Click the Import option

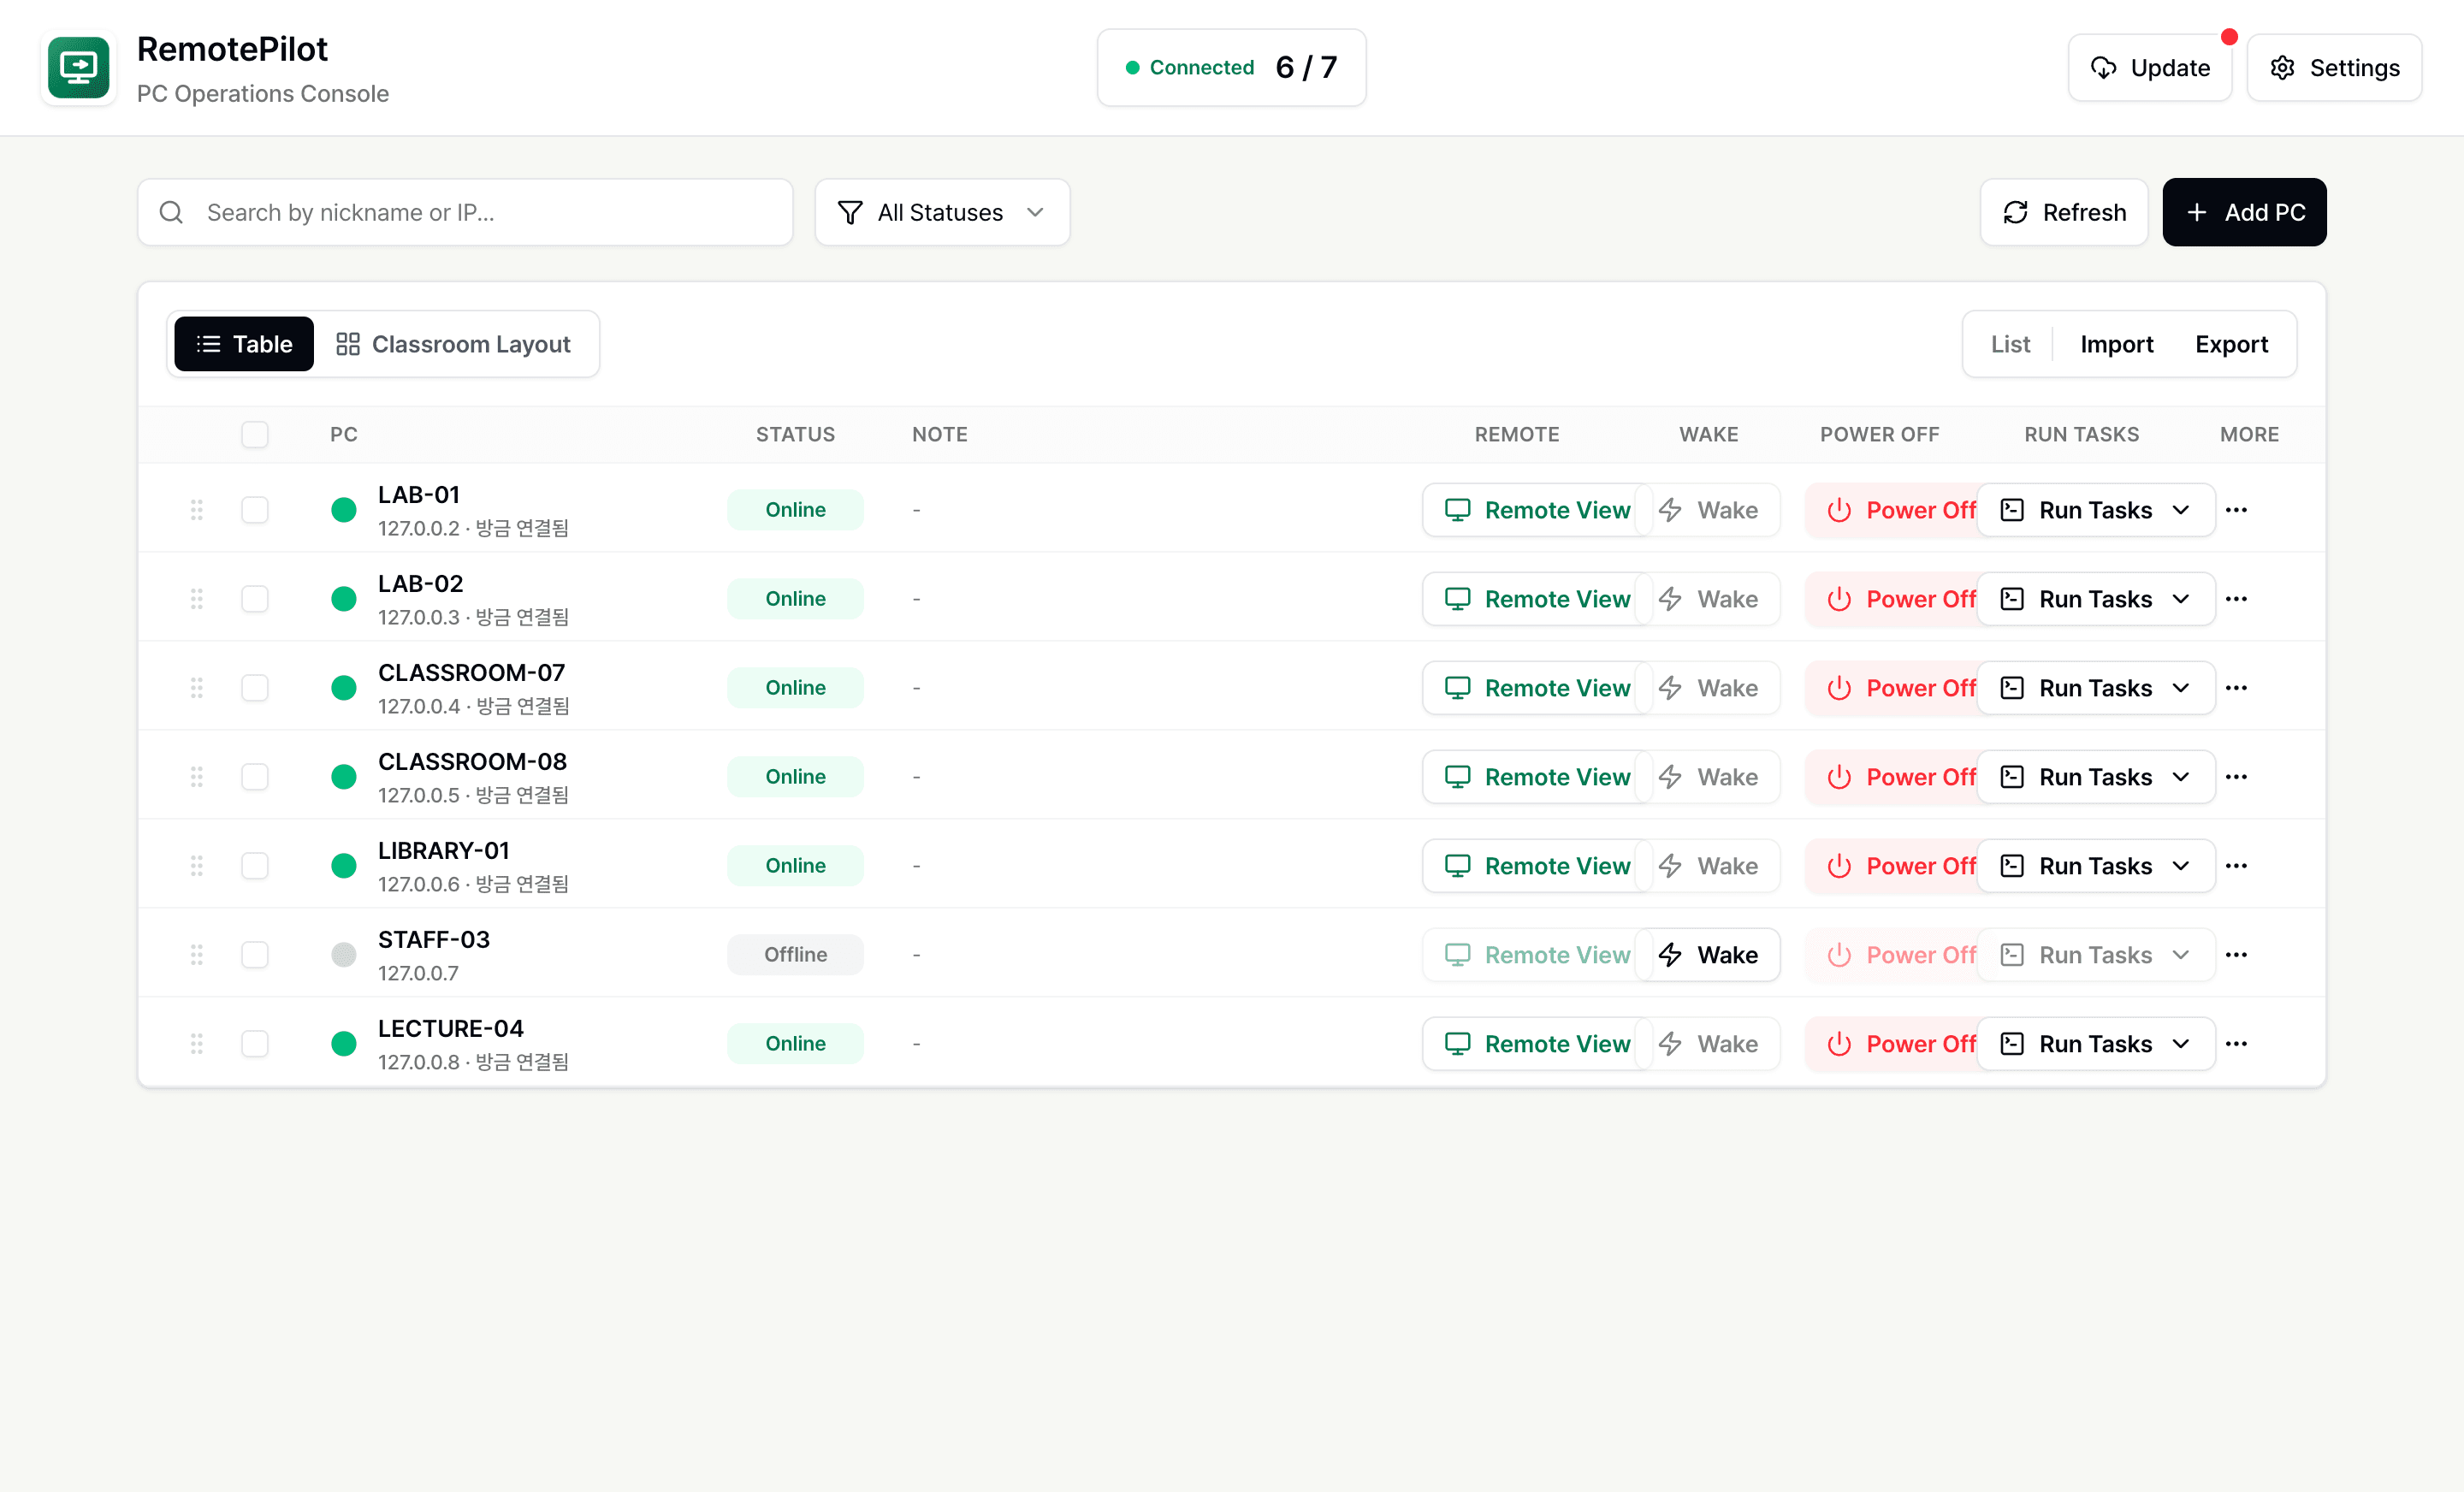coord(2117,344)
